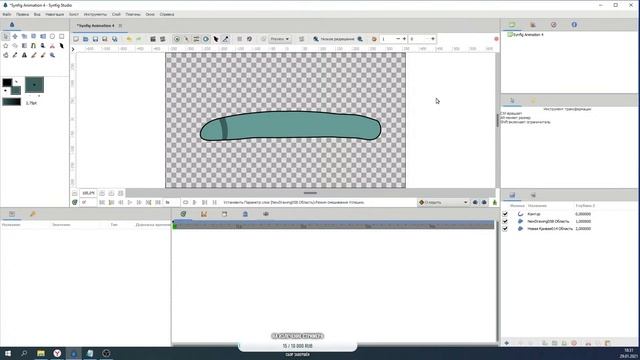Click the Redo arrow icon

click(x=139, y=39)
